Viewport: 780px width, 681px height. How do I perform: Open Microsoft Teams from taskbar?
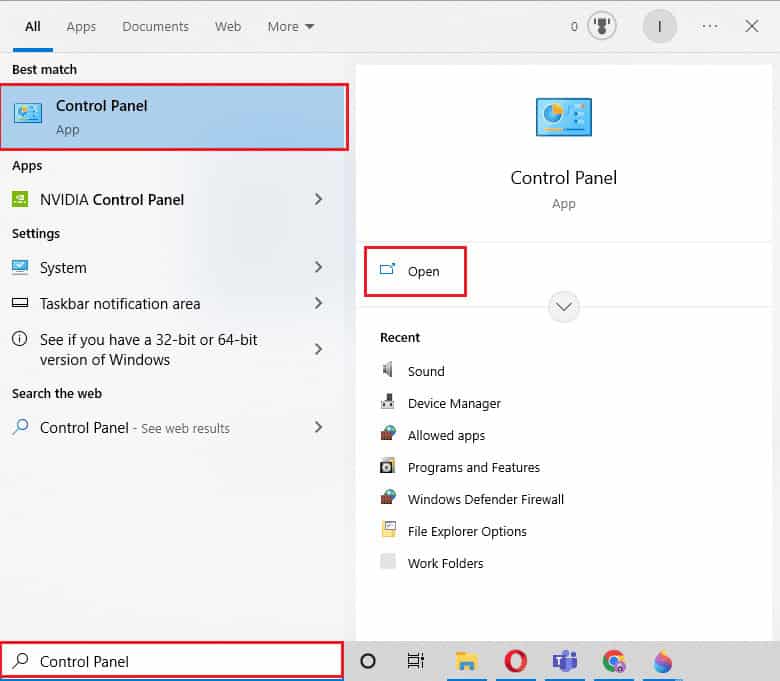565,661
